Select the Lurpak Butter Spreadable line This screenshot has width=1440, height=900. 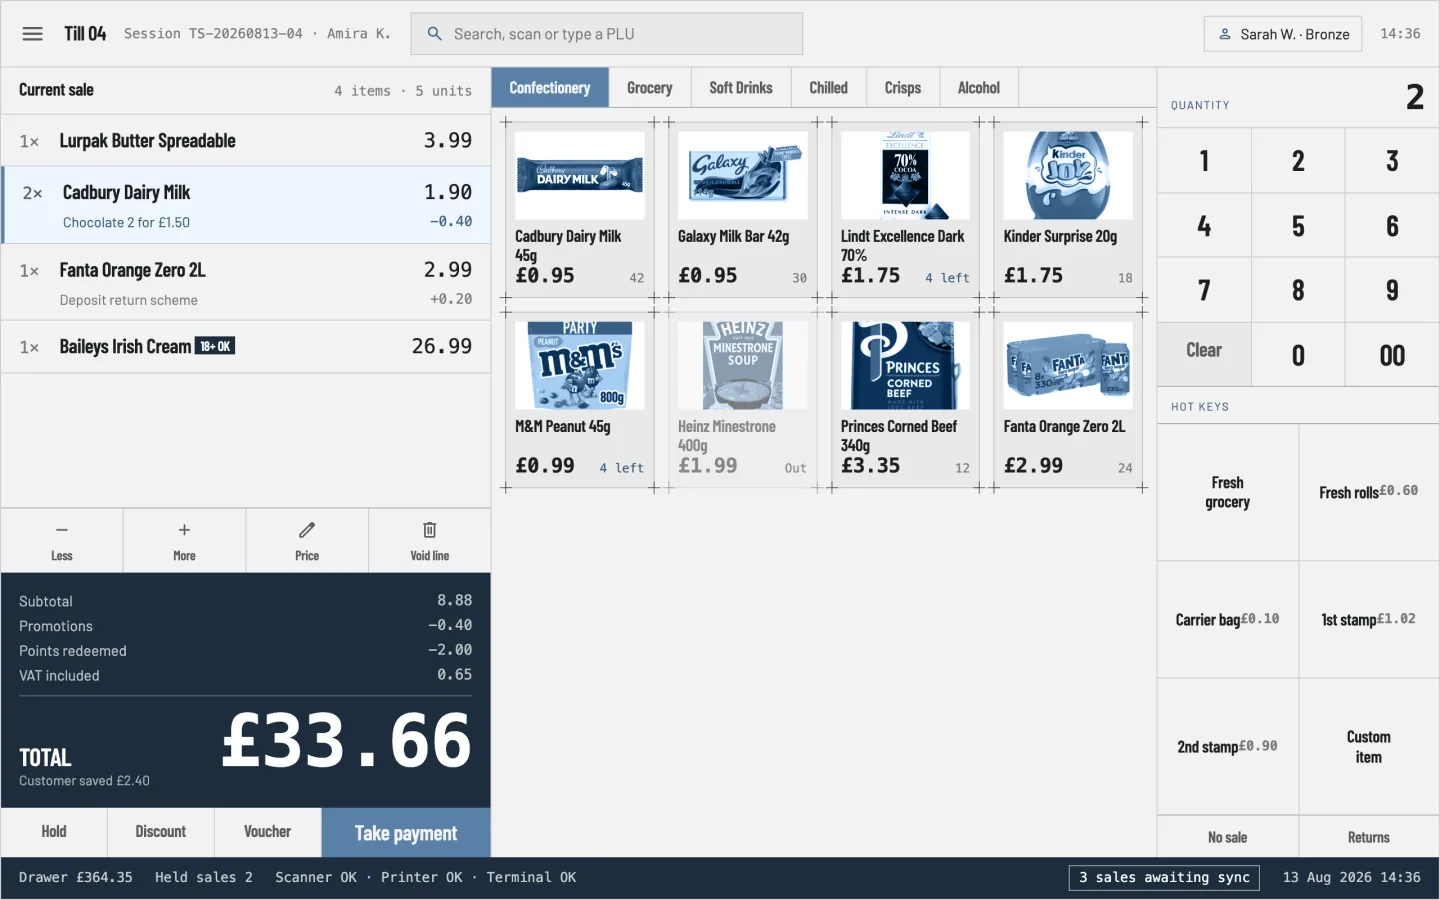click(245, 141)
